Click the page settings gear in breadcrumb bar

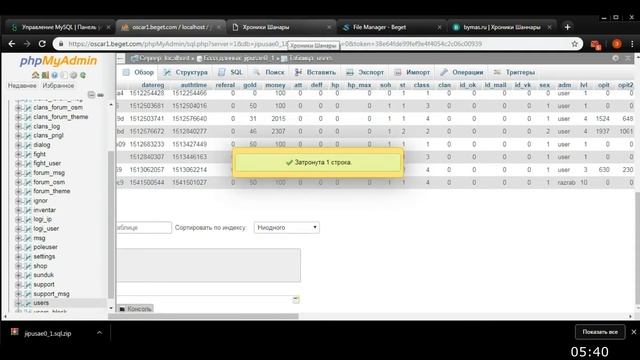(615, 58)
